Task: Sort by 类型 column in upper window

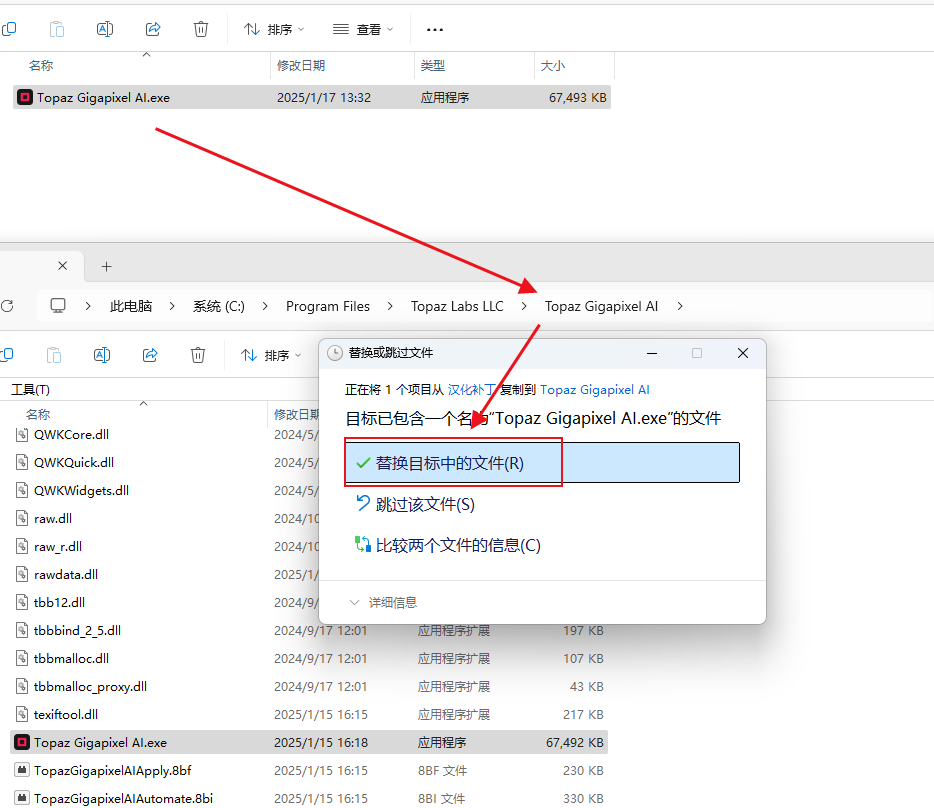Action: [x=432, y=66]
